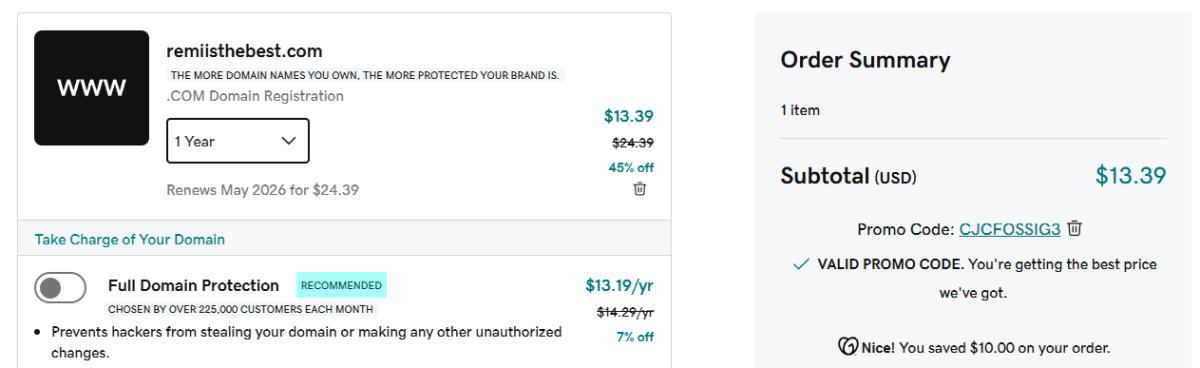Click the $13.19/yr protection price

[620, 286]
